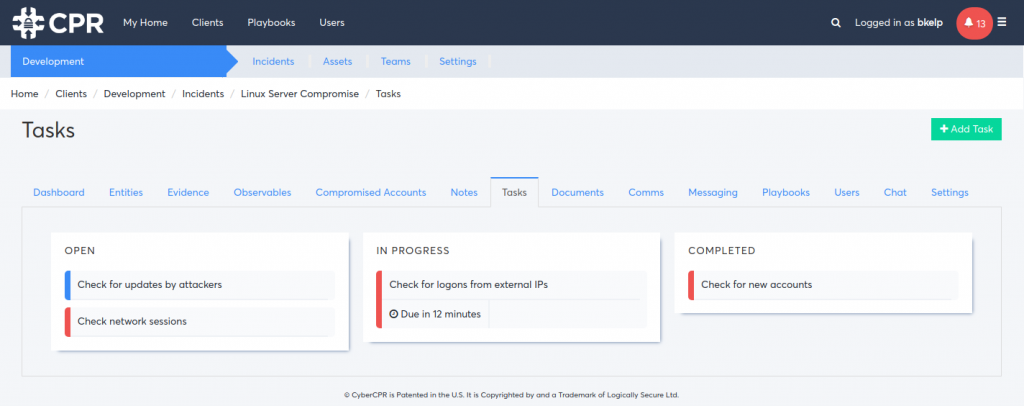This screenshot has width=1024, height=406.
Task: Switch to the Settings incident tab
Action: (x=950, y=193)
